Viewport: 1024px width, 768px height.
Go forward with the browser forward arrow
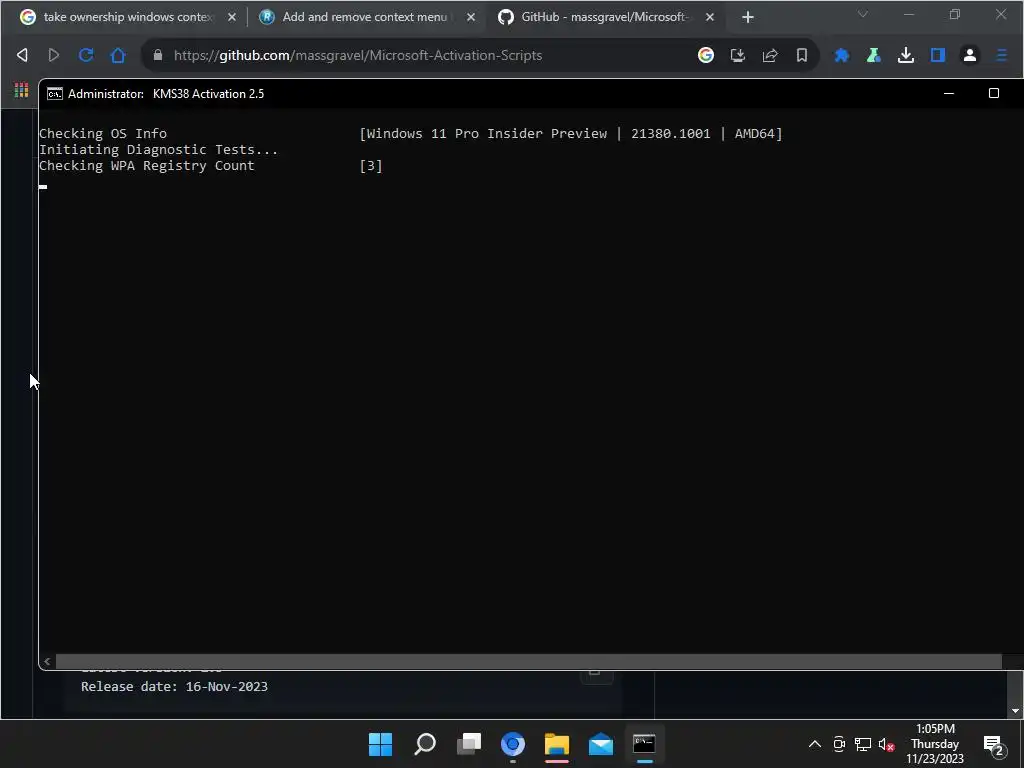54,56
